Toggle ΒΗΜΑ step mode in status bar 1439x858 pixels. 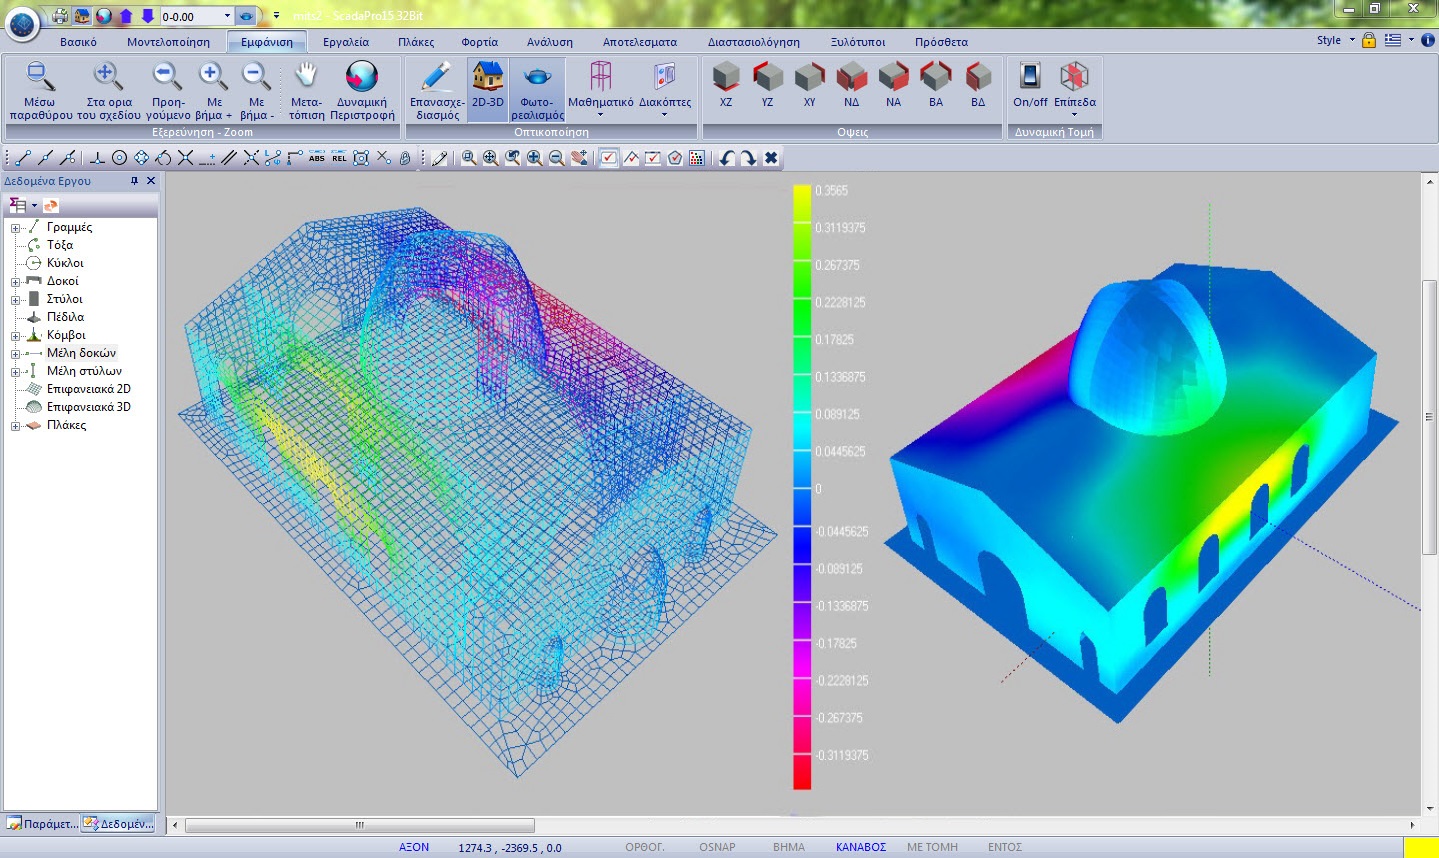789,847
